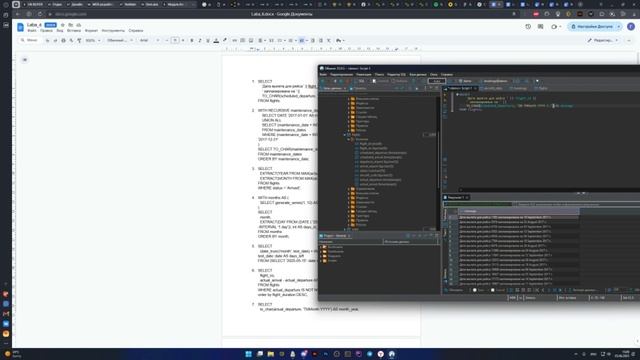
Task: Toggle bold in Docs toolbar
Action: pos(192,40)
